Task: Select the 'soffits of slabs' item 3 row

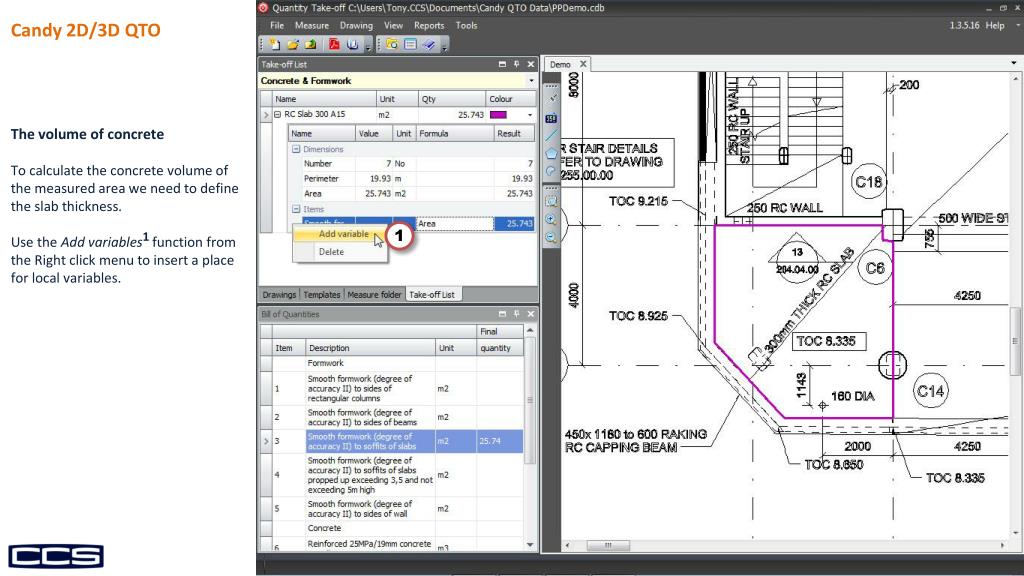Action: point(392,441)
